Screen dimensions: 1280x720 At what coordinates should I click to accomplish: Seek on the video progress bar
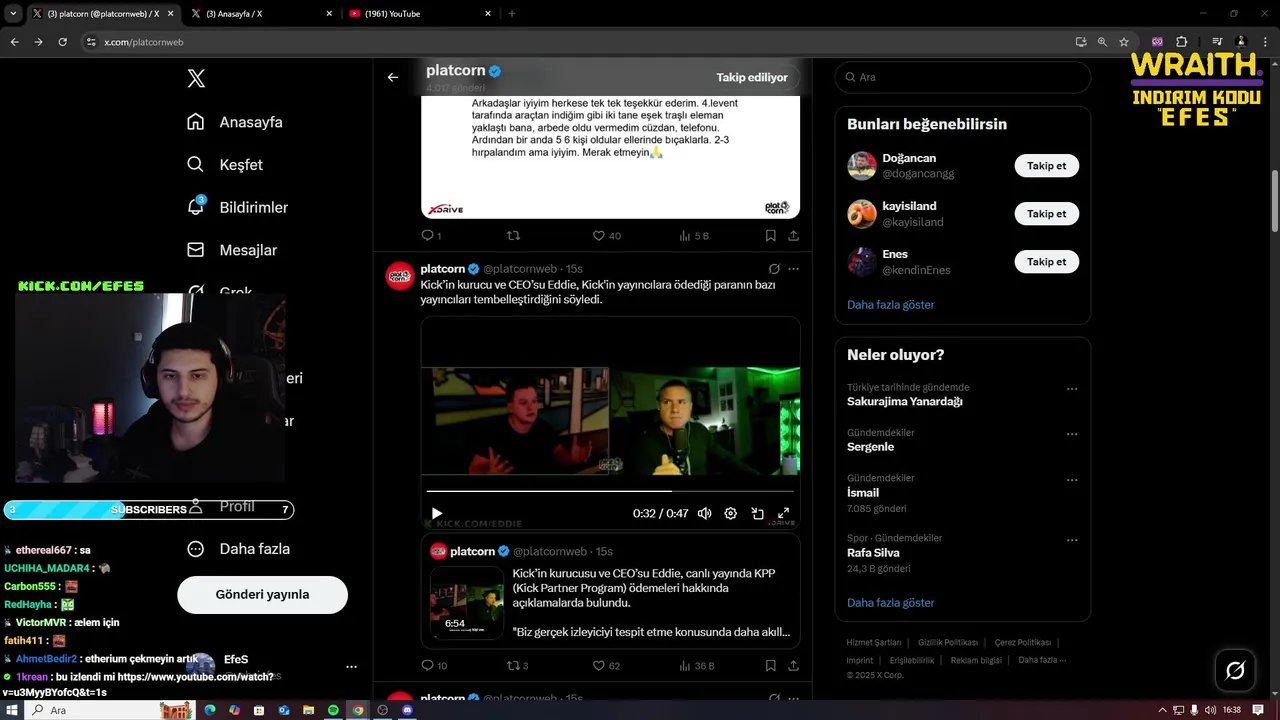pyautogui.click(x=610, y=491)
